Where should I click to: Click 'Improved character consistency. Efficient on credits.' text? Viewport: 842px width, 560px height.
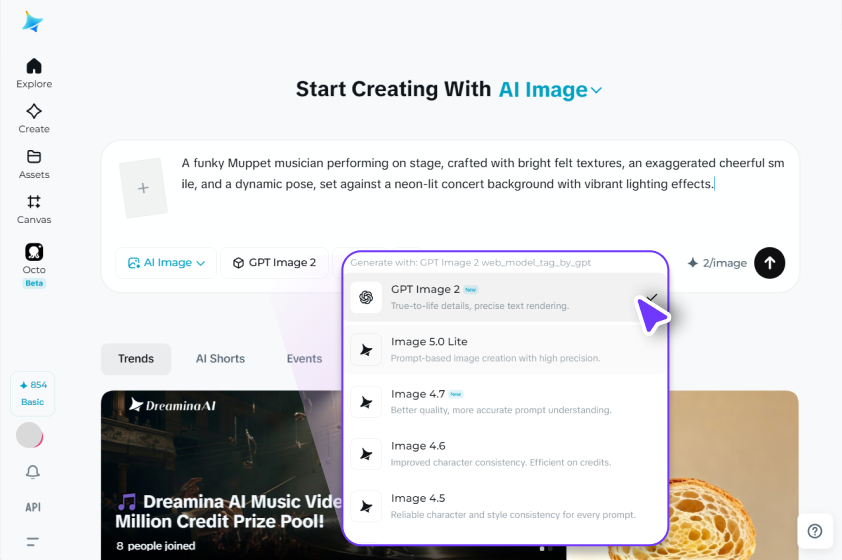(x=501, y=462)
